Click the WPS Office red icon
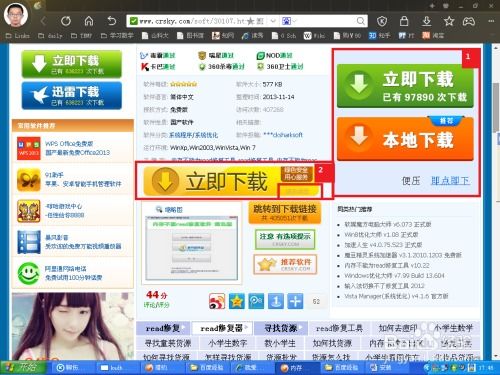Image resolution: width=500 pixels, height=375 pixels. [x=29, y=148]
